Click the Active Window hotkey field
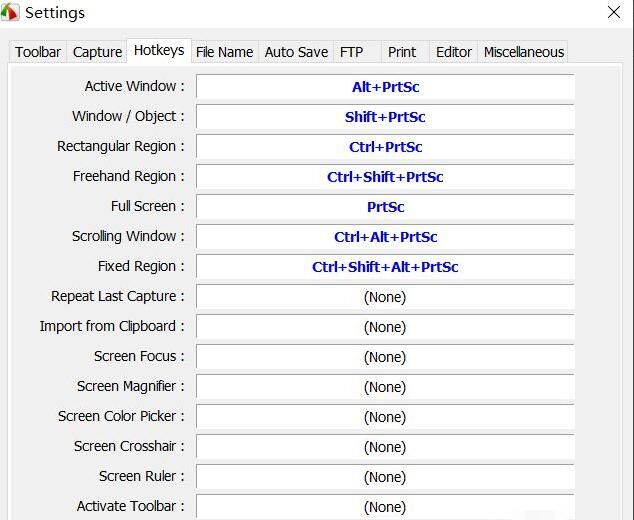Screen dimensions: 634x520 pos(385,87)
